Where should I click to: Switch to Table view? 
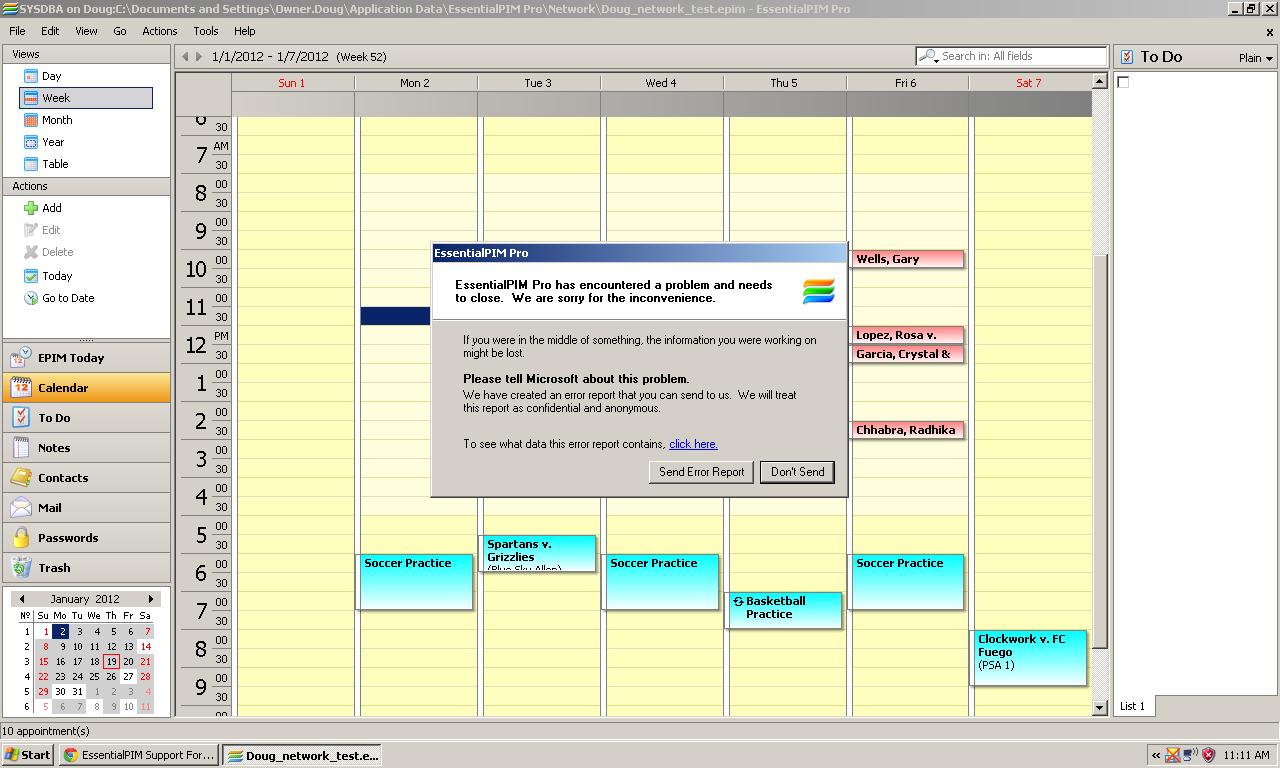[55, 164]
